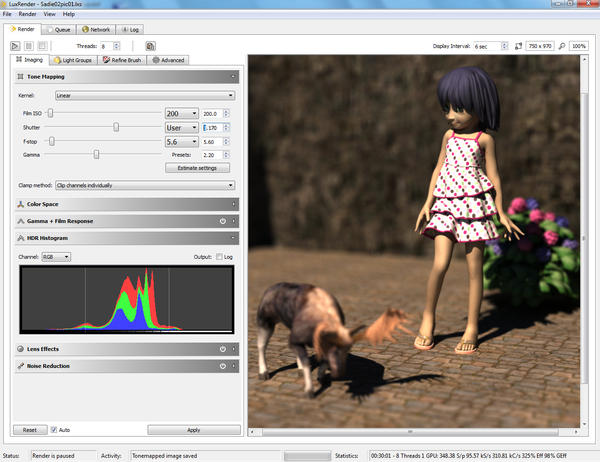The image size is (600, 462).
Task: Select the top-level Render tab
Action: pos(22,29)
